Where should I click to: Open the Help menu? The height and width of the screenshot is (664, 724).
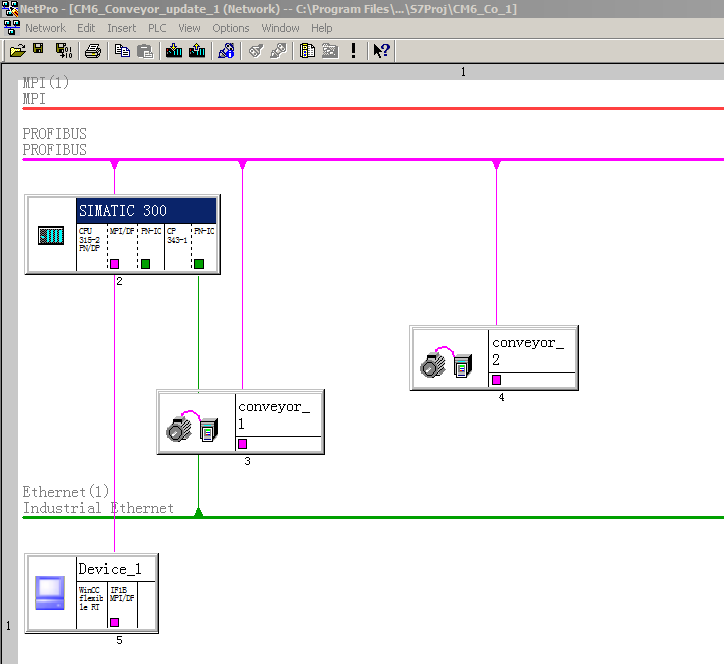tap(321, 28)
